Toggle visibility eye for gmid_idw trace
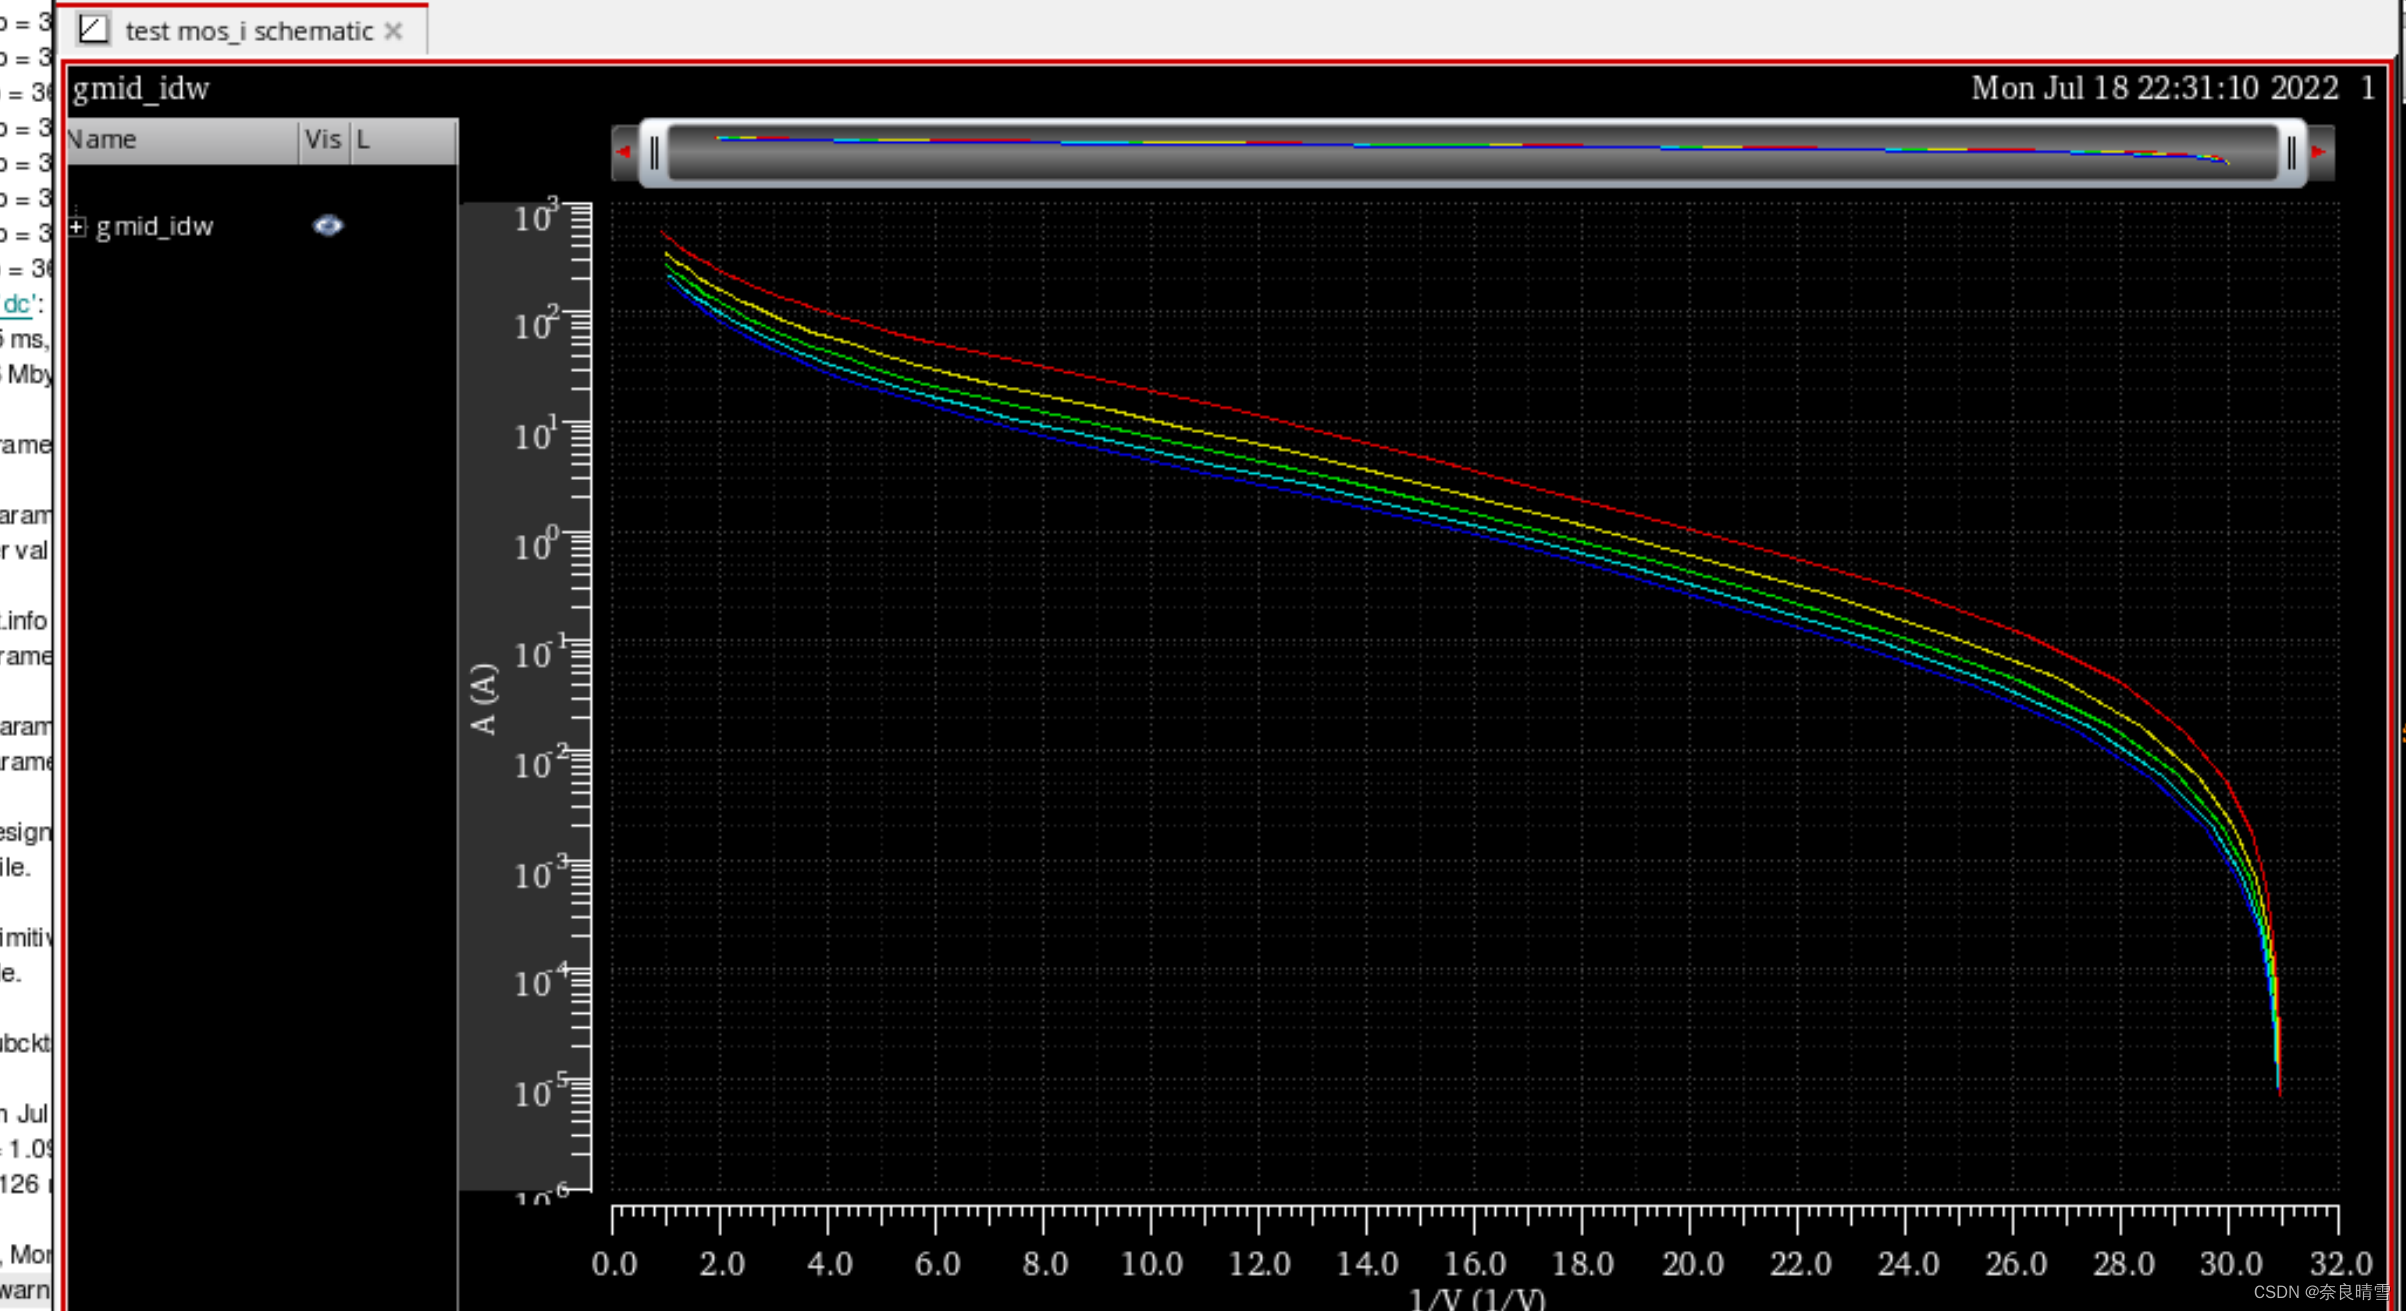Image resolution: width=2406 pixels, height=1311 pixels. click(327, 226)
